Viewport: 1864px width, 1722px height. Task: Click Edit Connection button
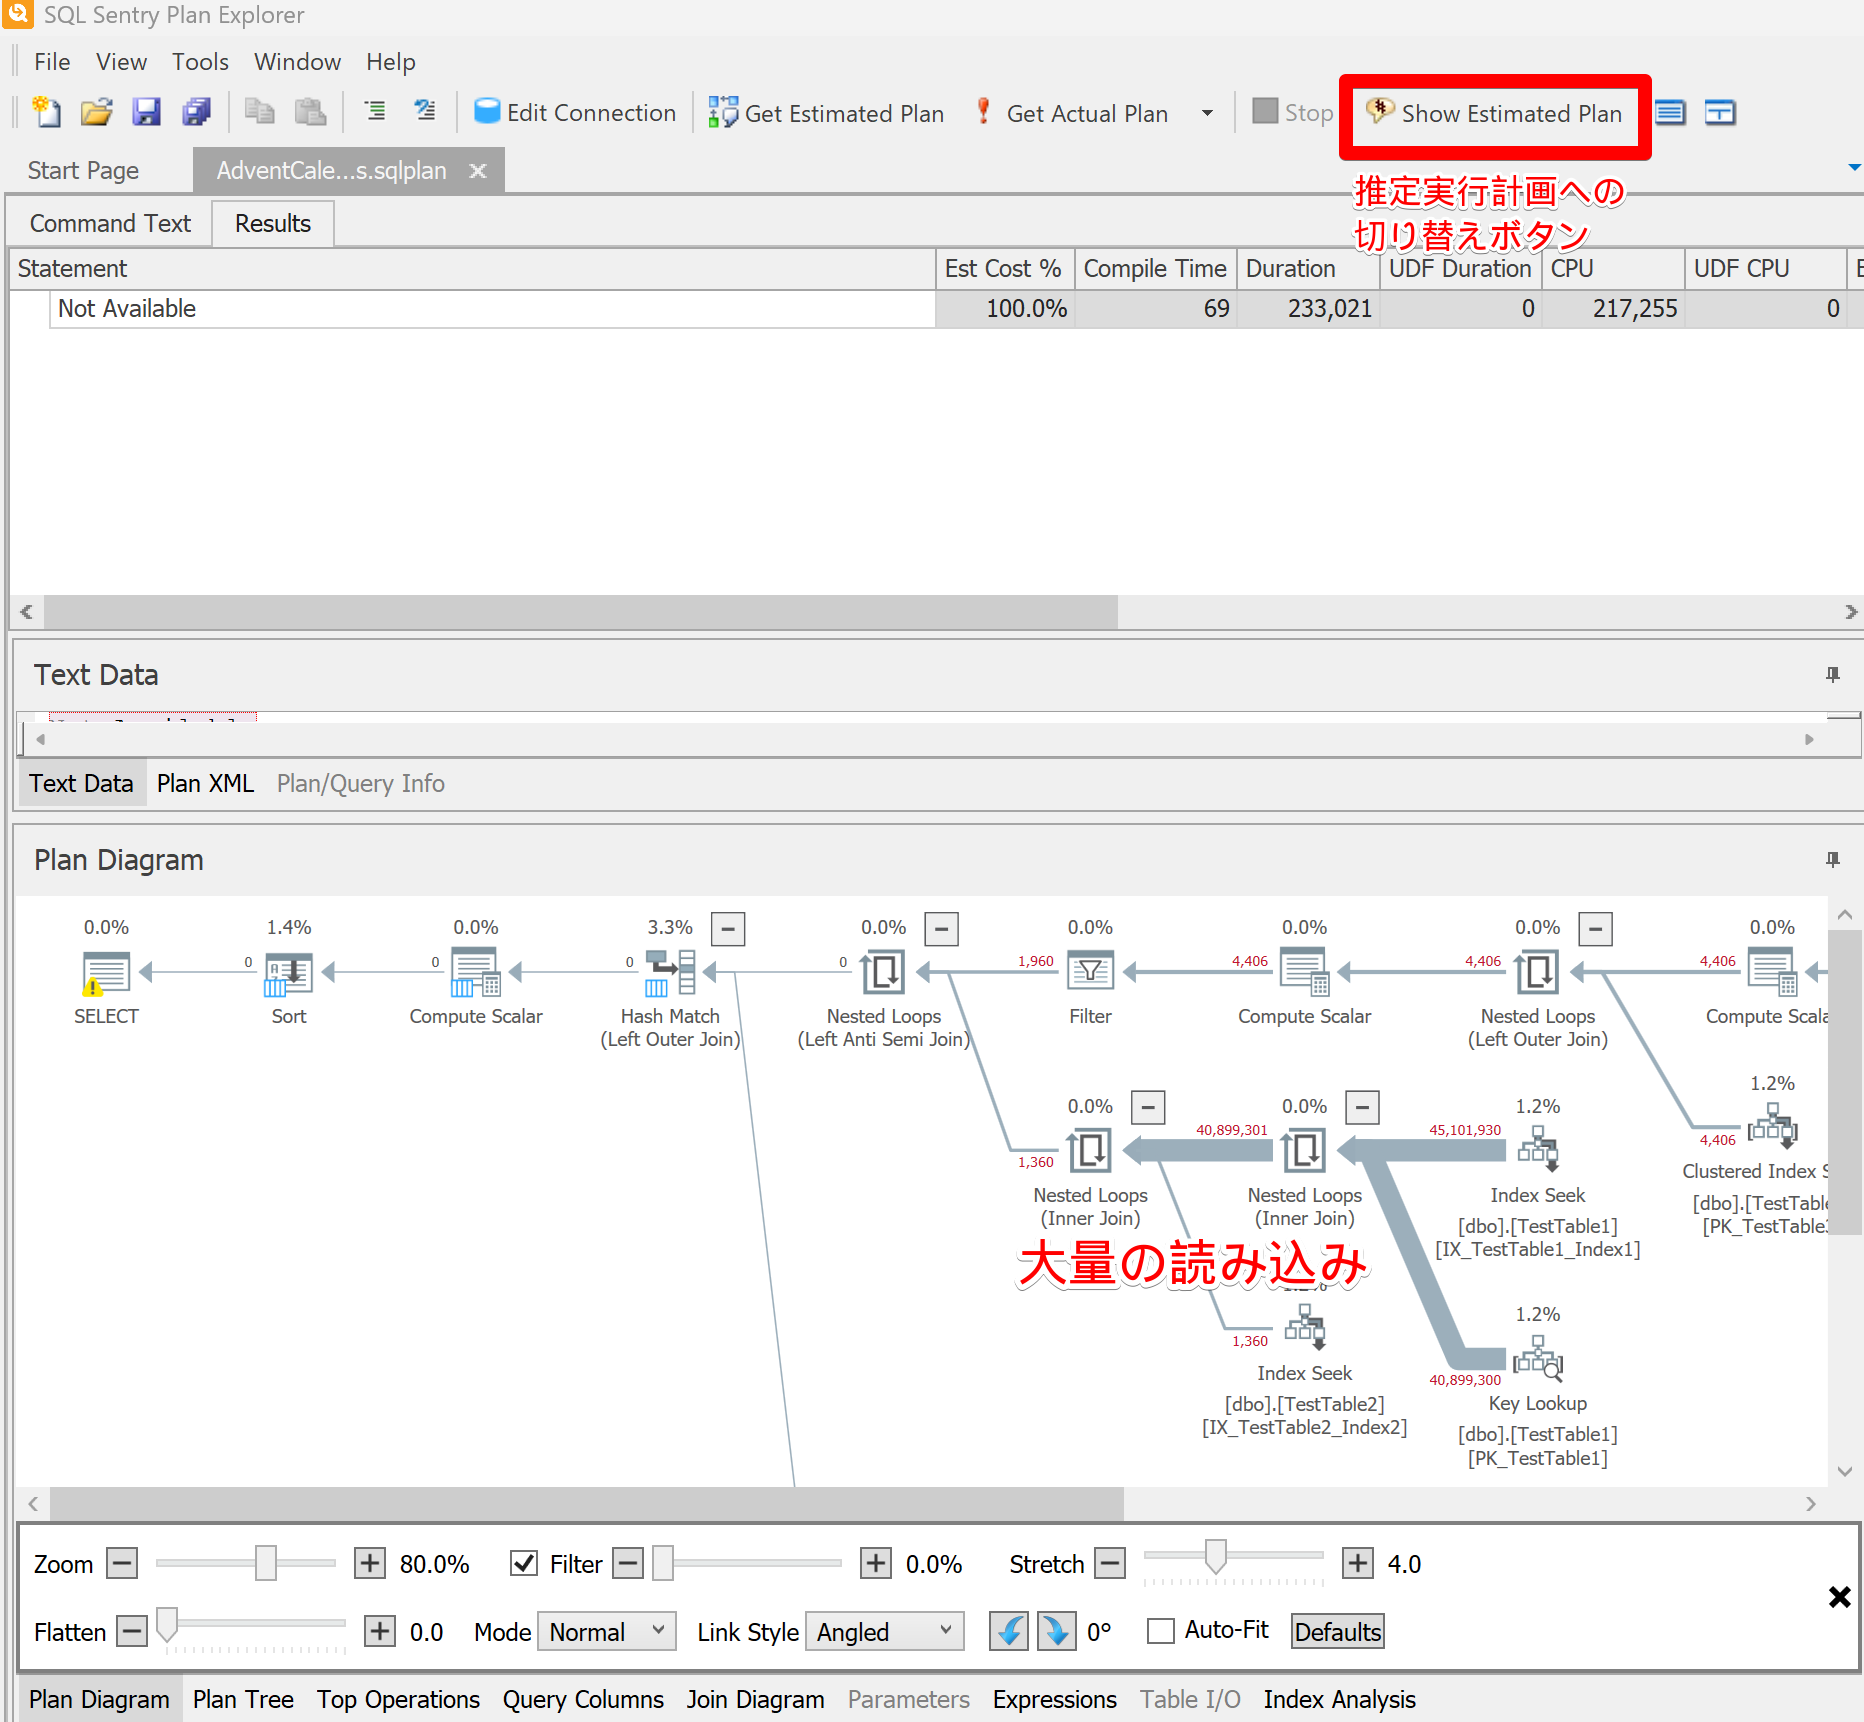tap(575, 113)
